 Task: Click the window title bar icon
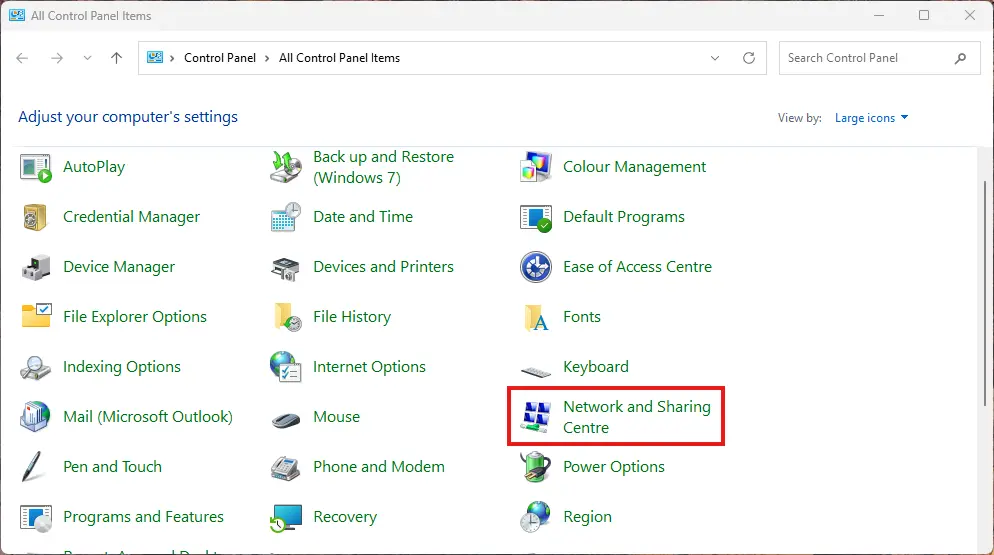(x=16, y=15)
